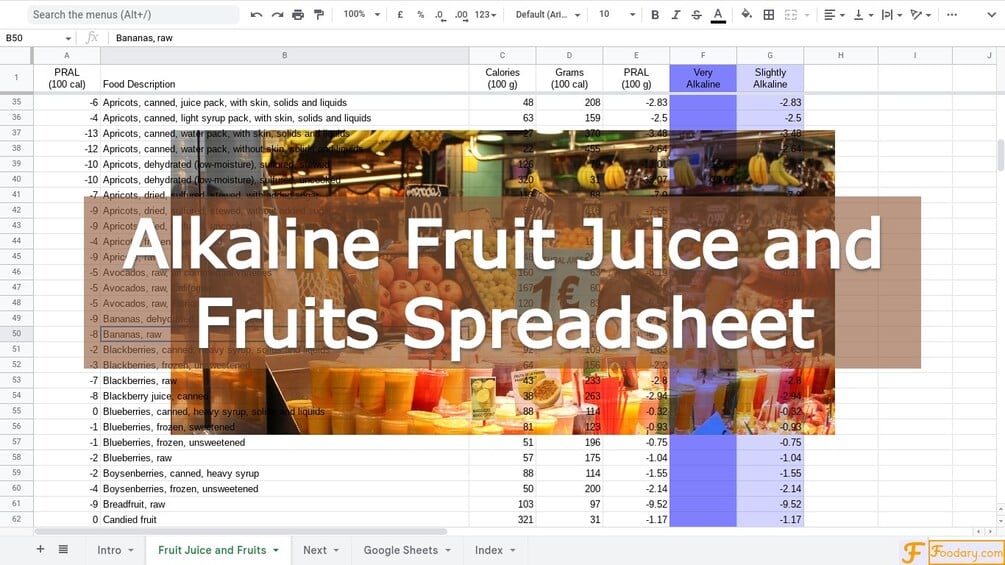Select cell Apricots, canned, juice pack row
1005x565 pixels.
coord(285,102)
